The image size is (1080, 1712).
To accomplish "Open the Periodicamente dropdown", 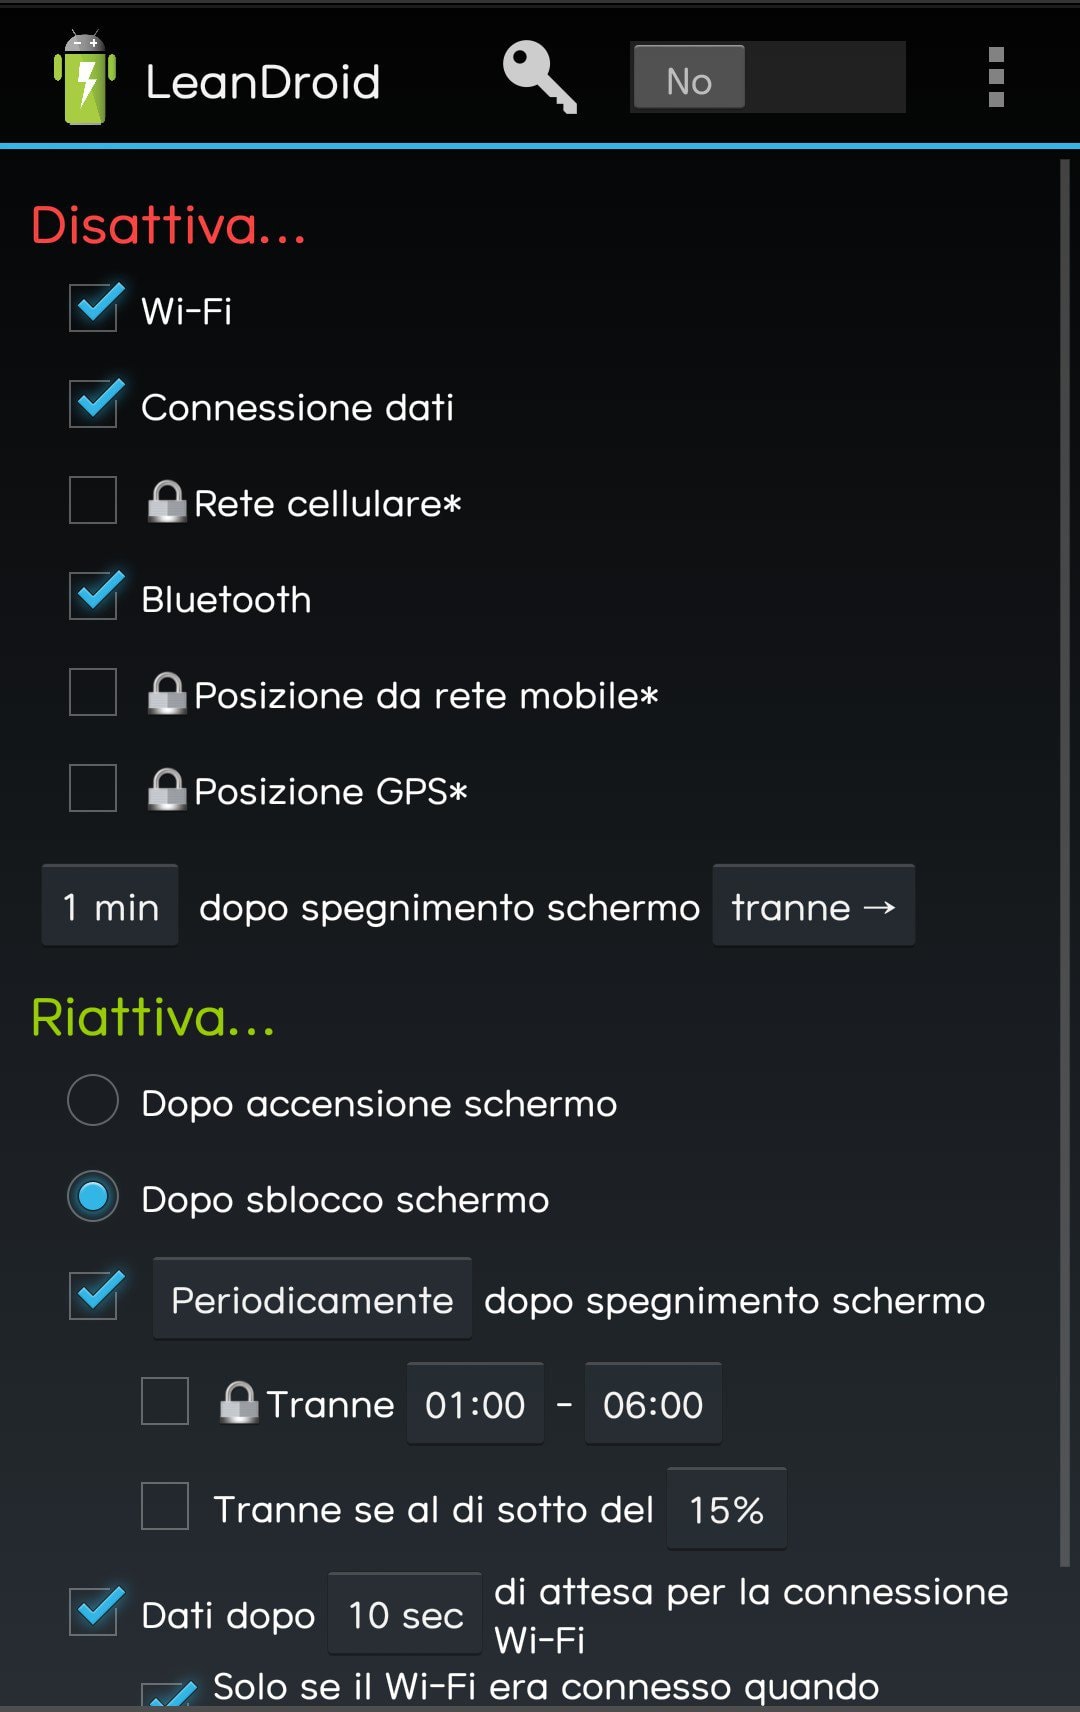I will click(x=312, y=1299).
